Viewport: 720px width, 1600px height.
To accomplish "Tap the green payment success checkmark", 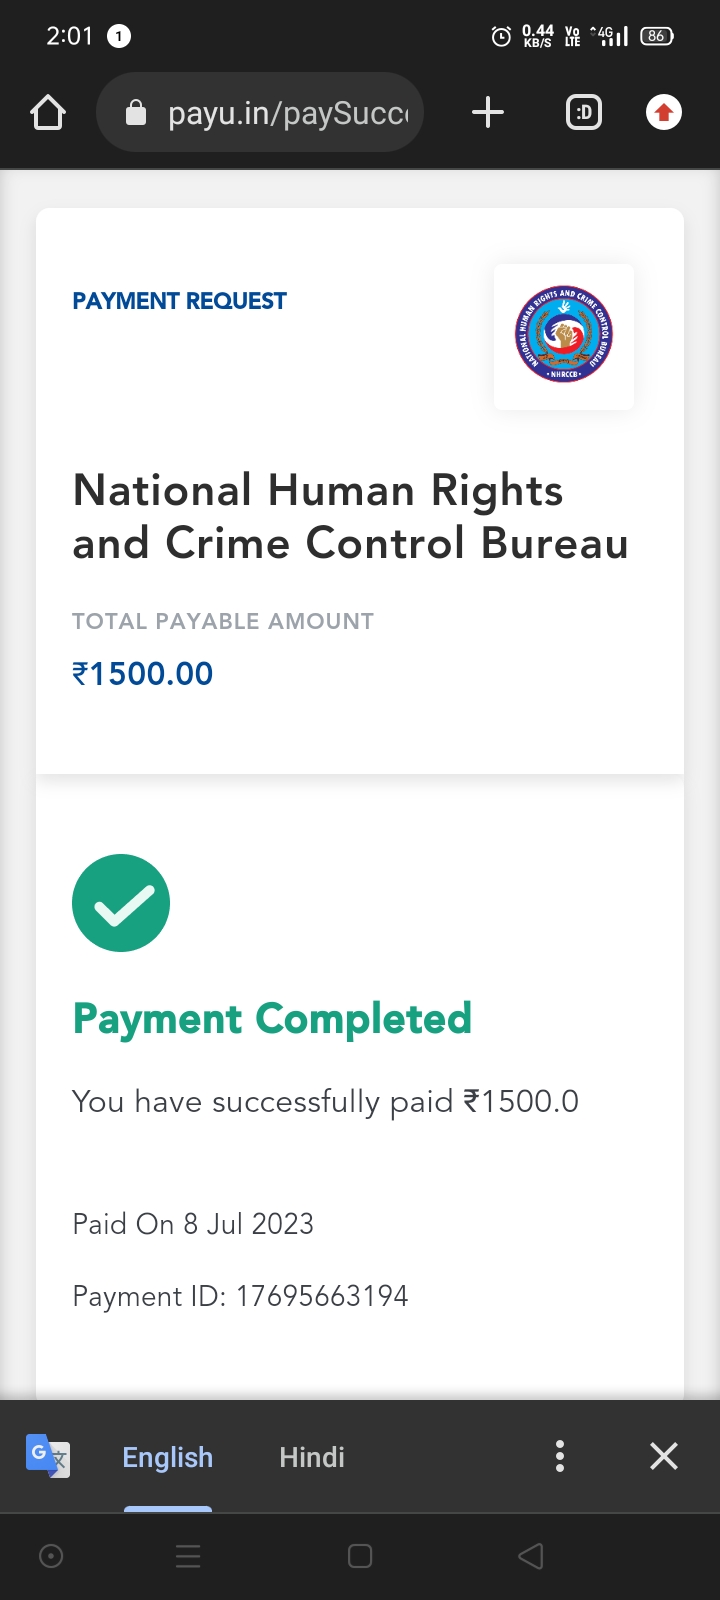I will [121, 903].
